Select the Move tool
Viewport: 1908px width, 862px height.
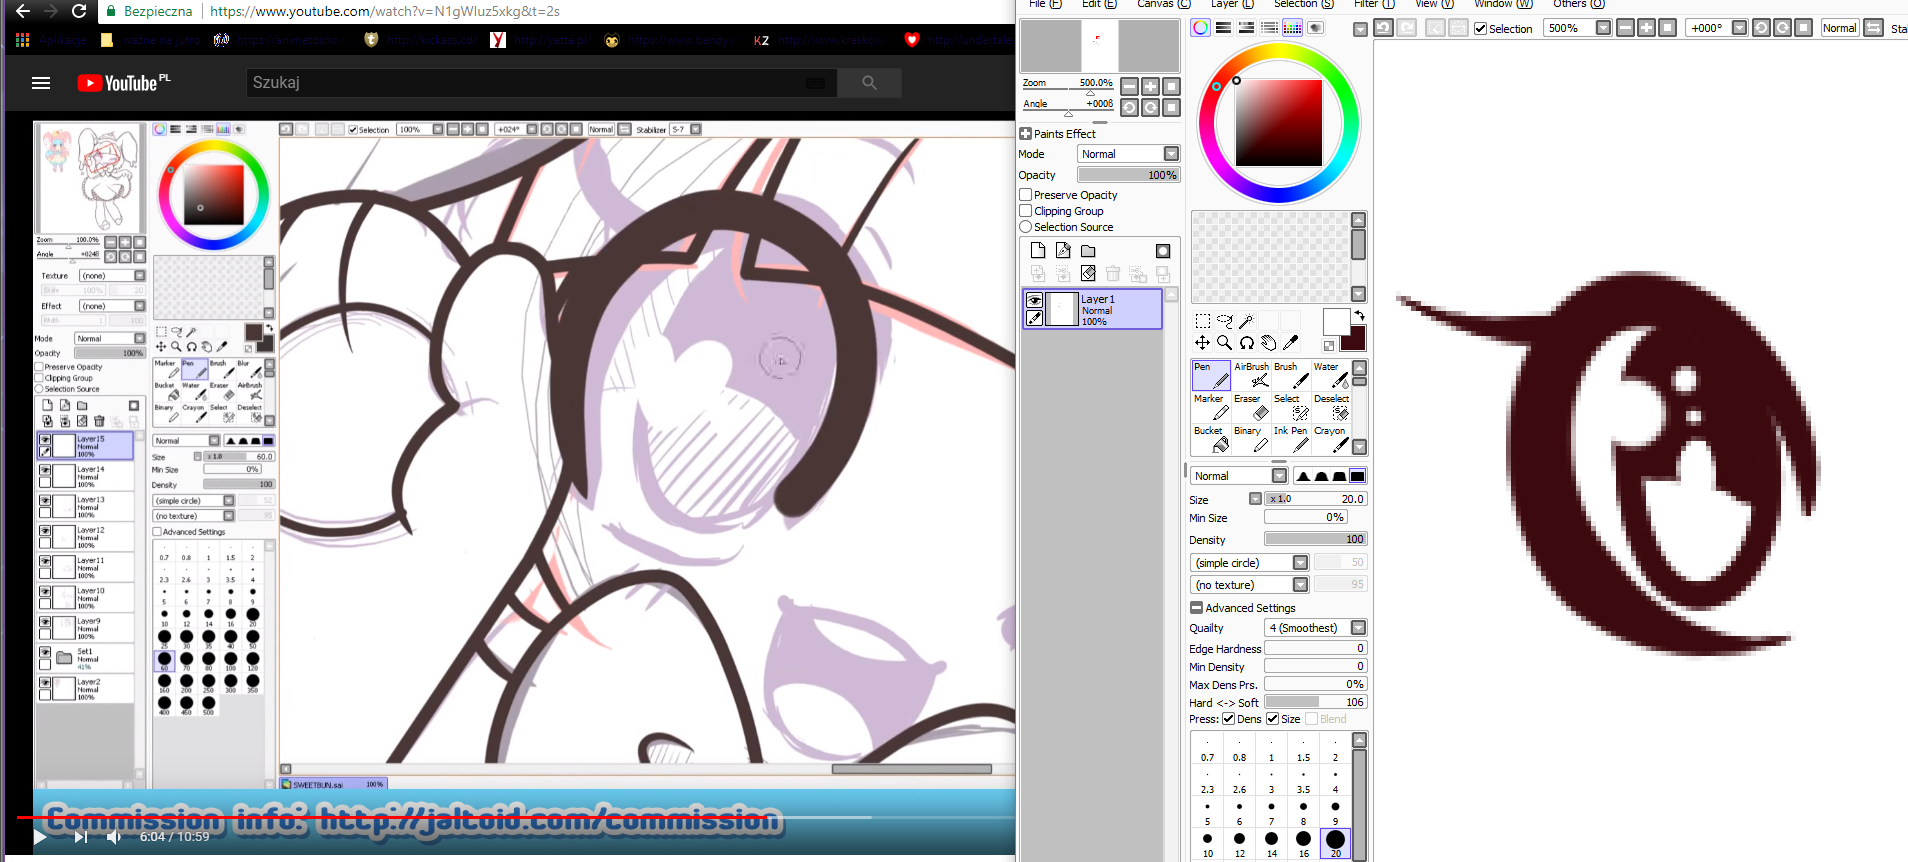click(1202, 343)
